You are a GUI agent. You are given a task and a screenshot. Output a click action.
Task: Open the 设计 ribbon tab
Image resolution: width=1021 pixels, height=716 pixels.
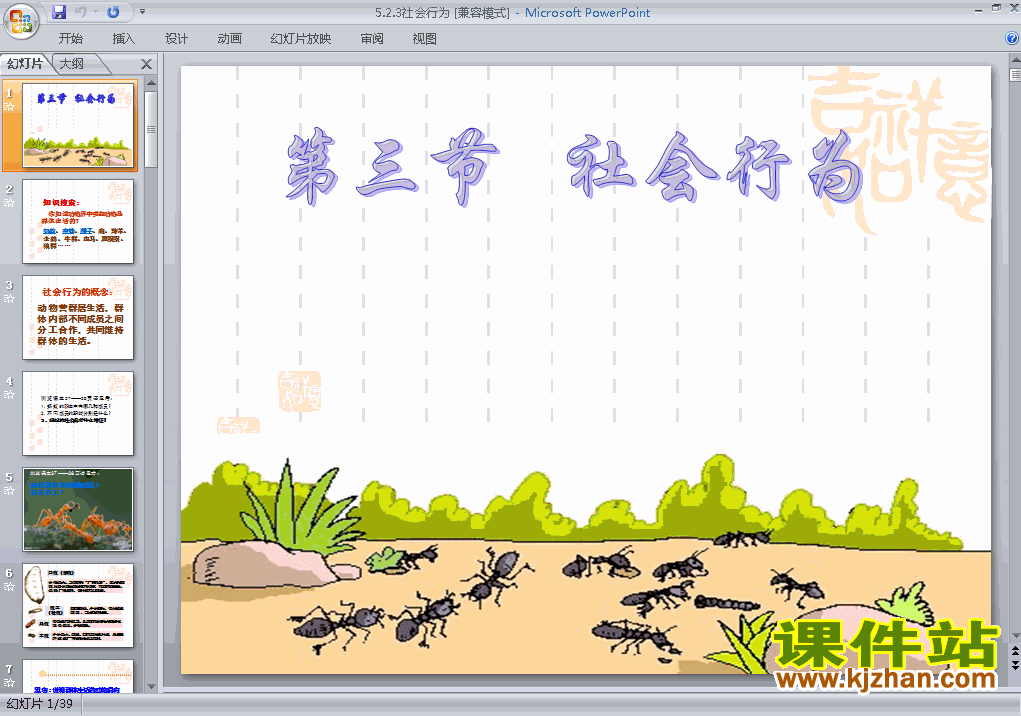[176, 38]
